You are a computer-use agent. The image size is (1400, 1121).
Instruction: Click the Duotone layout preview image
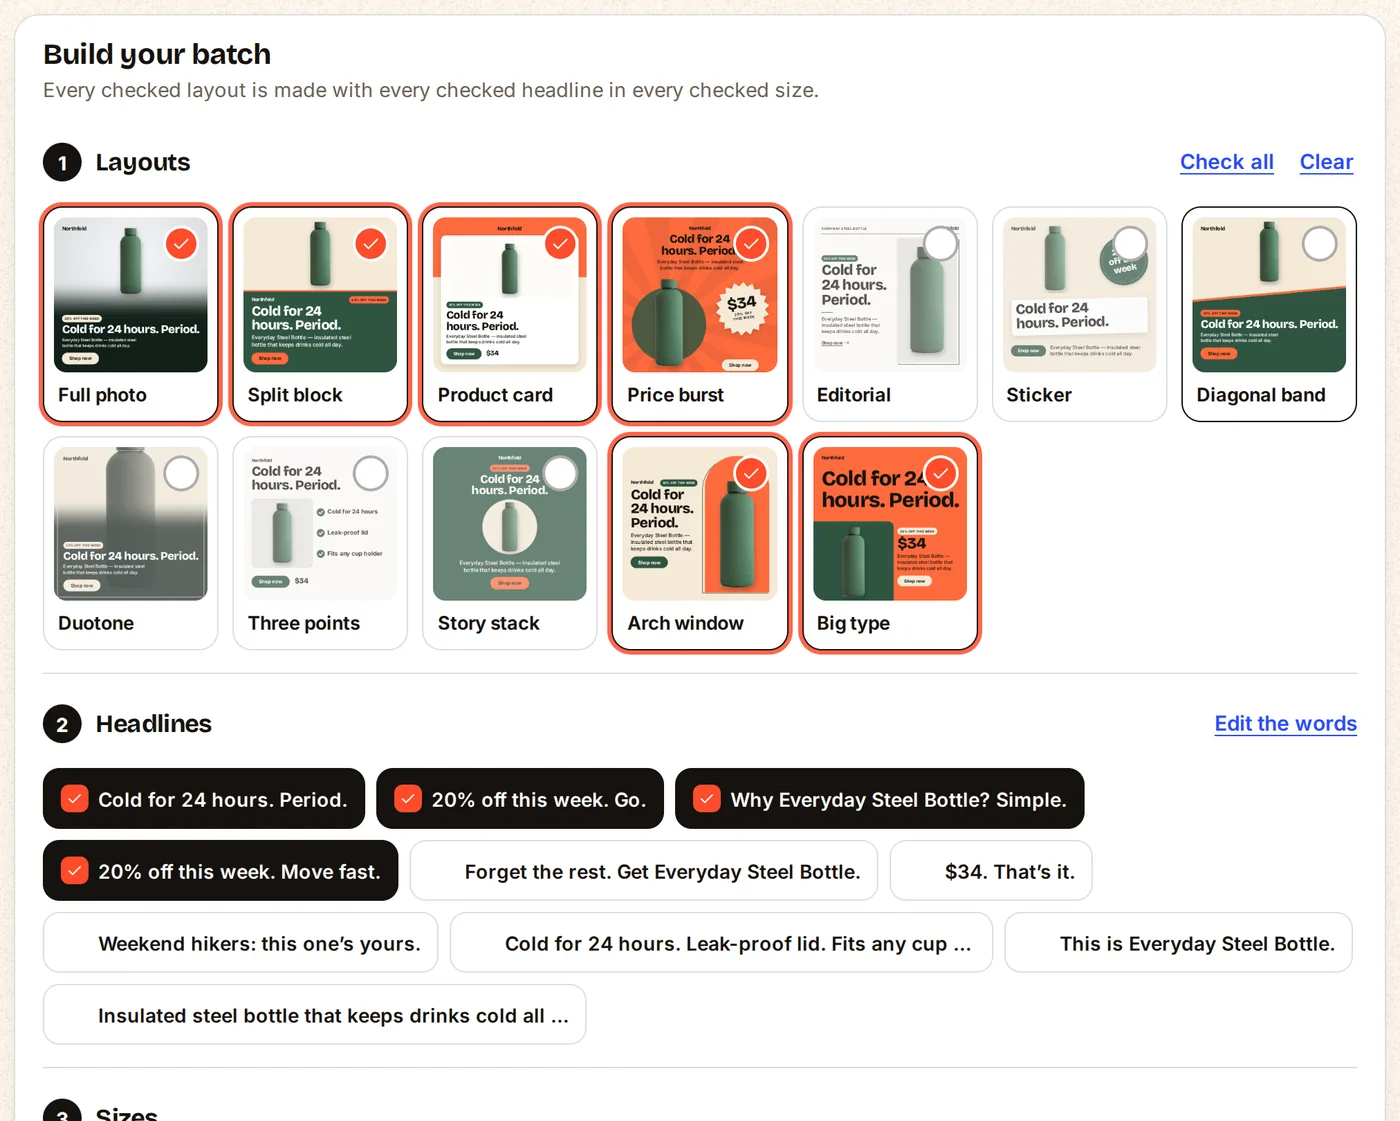pyautogui.click(x=131, y=524)
